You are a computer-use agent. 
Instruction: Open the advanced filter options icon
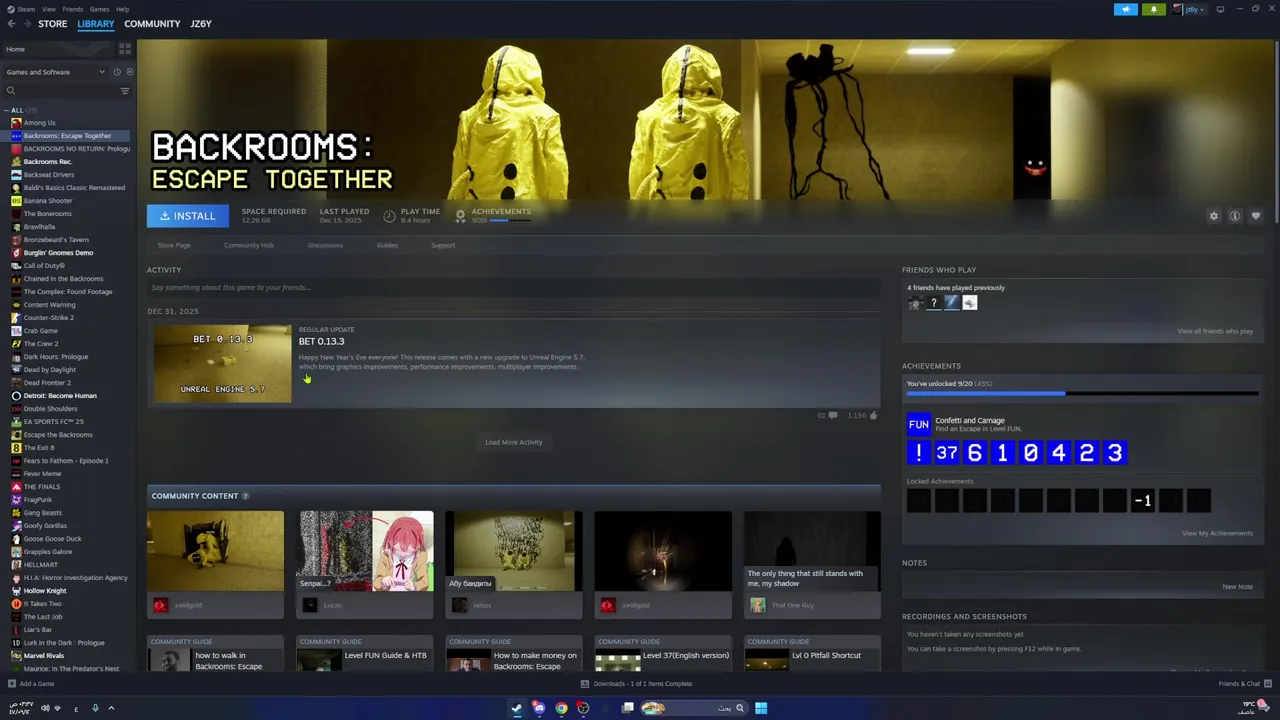125,91
